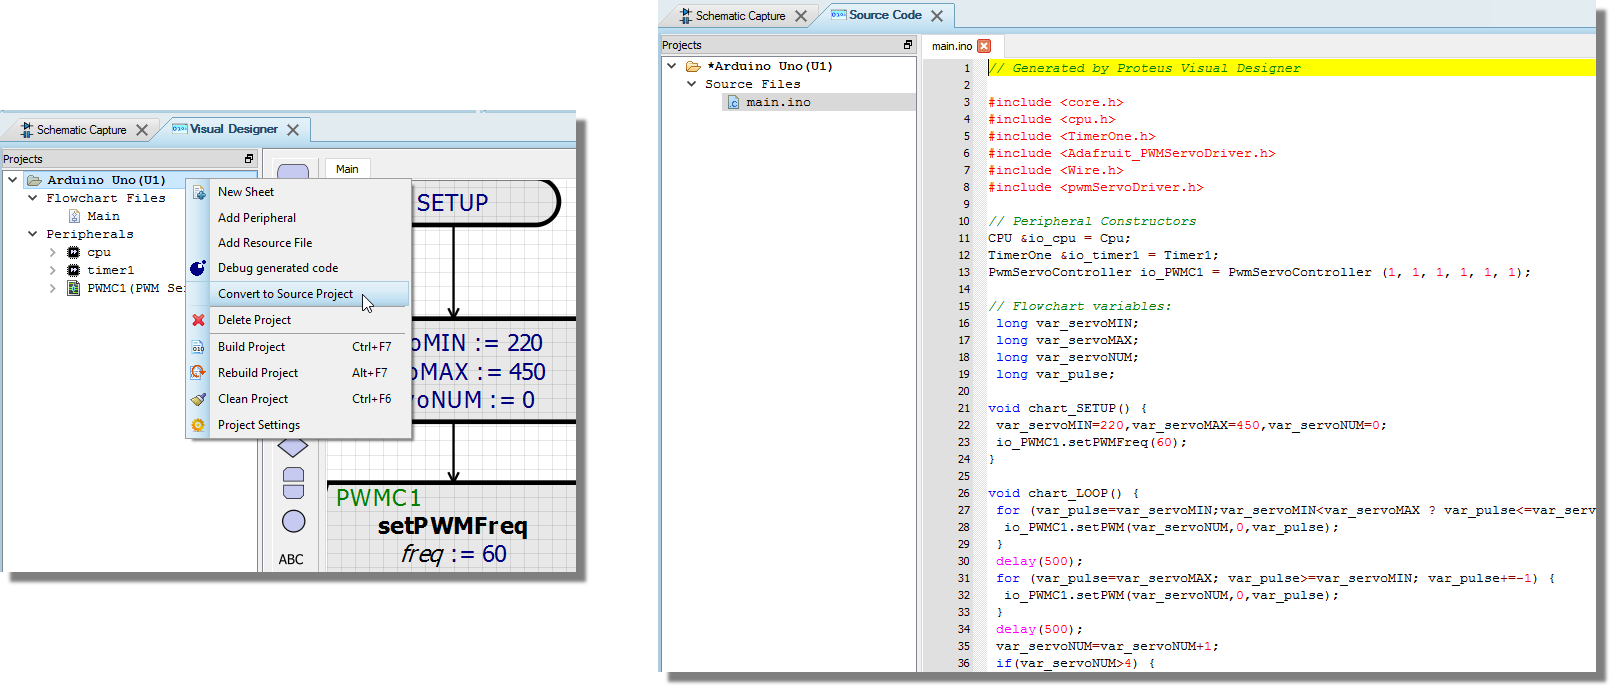The height and width of the screenshot is (686, 1610).
Task: Click the red X Delete Project icon
Action: point(198,320)
